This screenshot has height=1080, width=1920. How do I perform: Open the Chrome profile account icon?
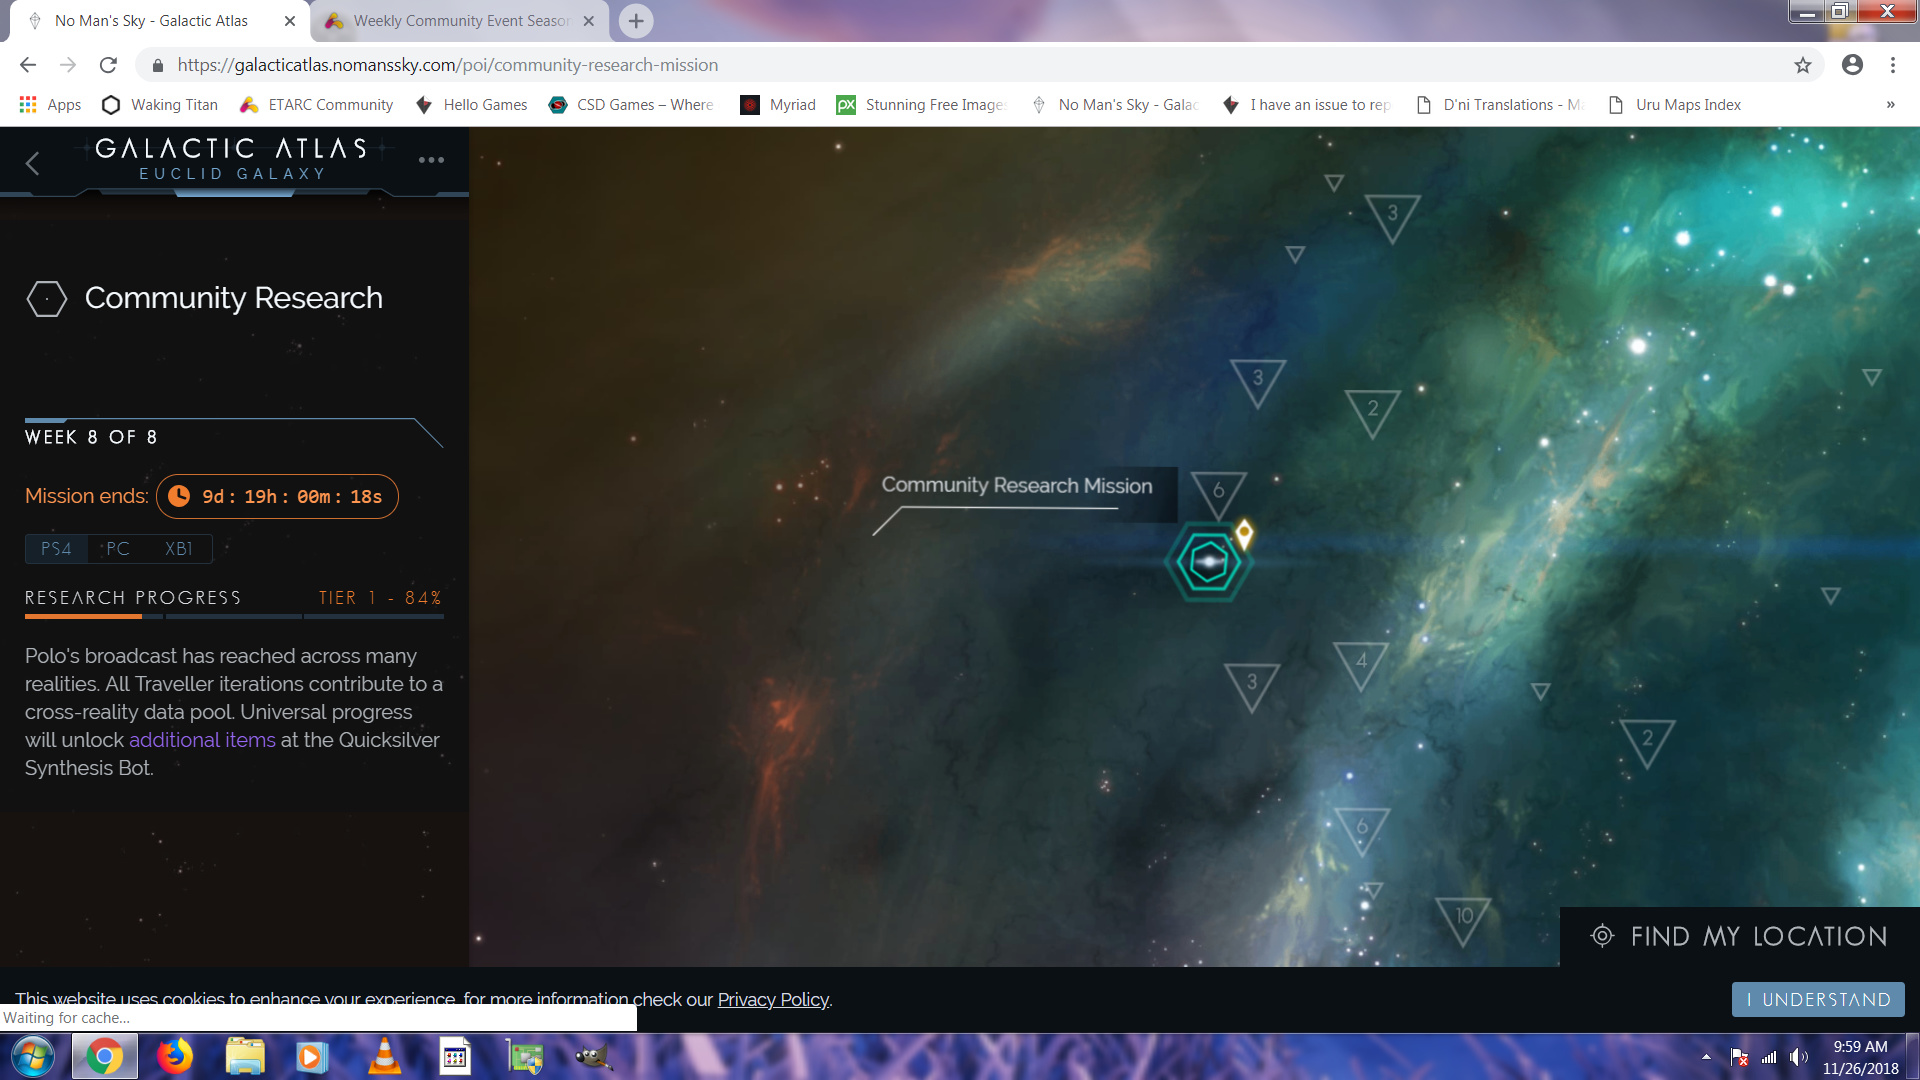[1852, 65]
